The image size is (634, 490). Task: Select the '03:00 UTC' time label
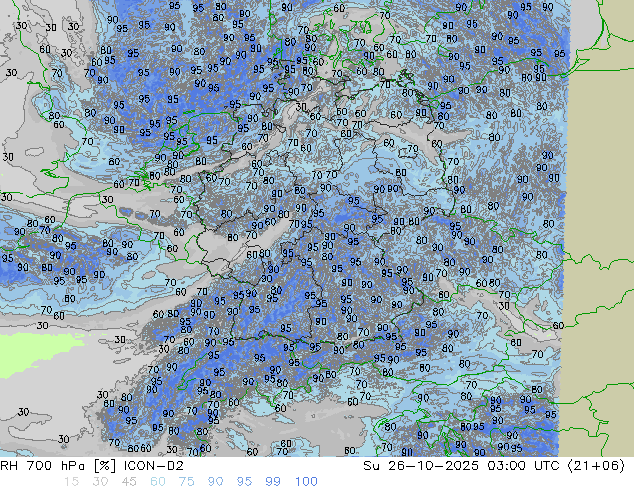(x=523, y=466)
